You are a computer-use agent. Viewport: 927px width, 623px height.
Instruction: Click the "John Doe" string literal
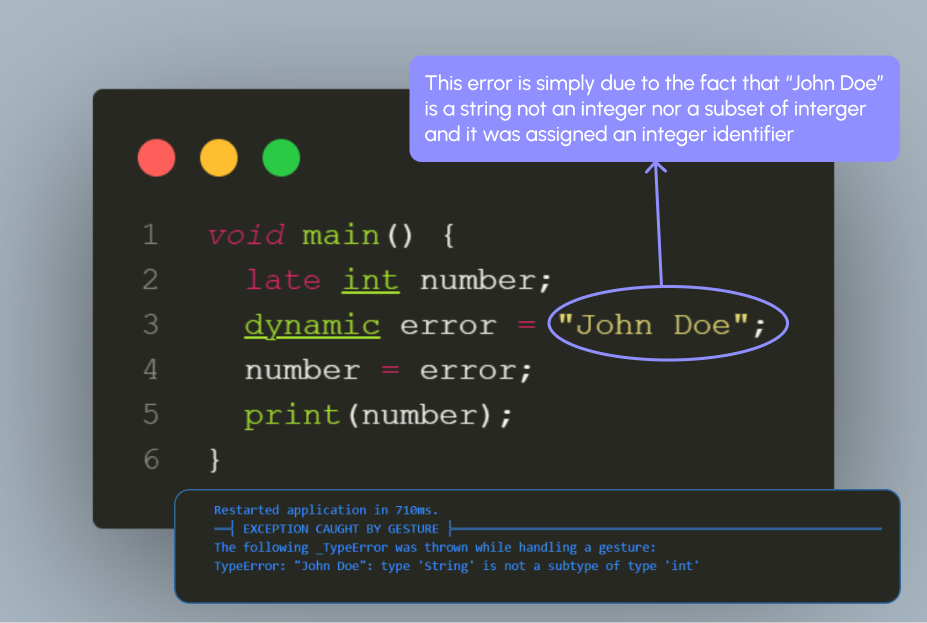coord(653,325)
